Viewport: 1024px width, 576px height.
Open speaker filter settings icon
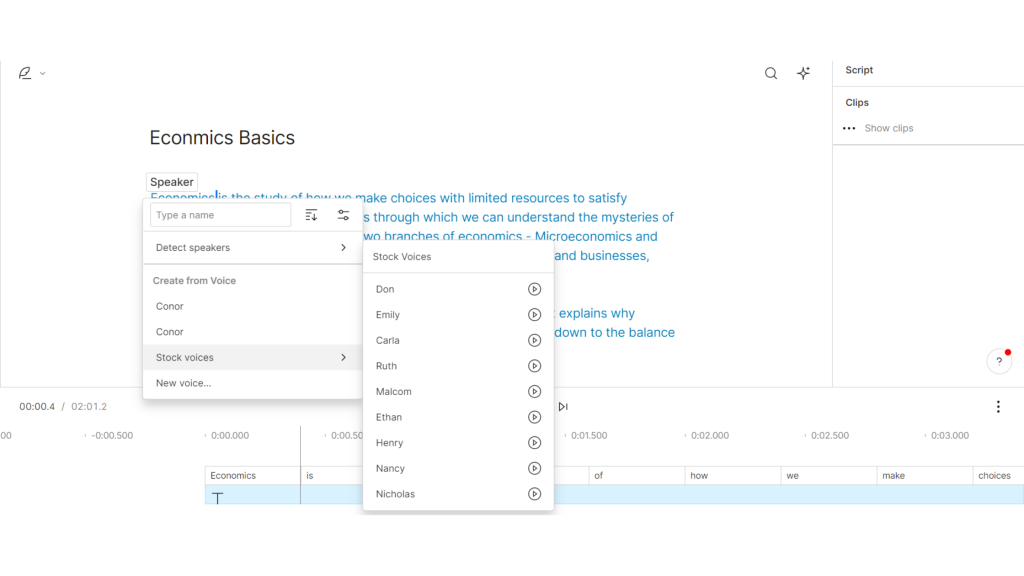click(x=343, y=215)
